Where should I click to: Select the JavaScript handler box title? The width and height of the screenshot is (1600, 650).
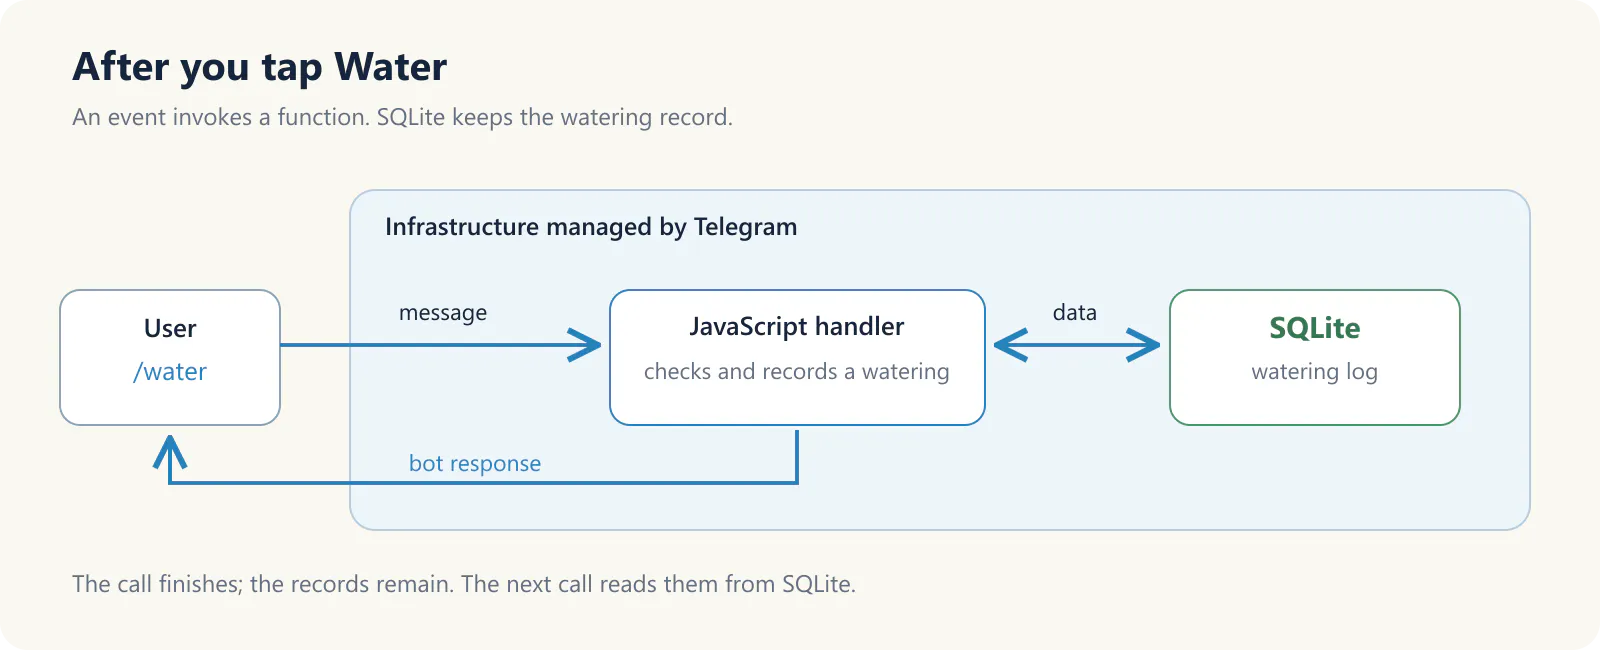click(797, 327)
